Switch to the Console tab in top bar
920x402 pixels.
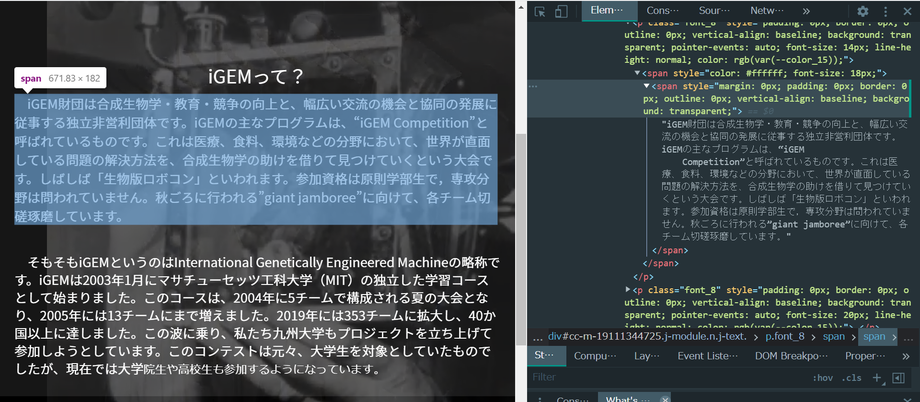662,11
